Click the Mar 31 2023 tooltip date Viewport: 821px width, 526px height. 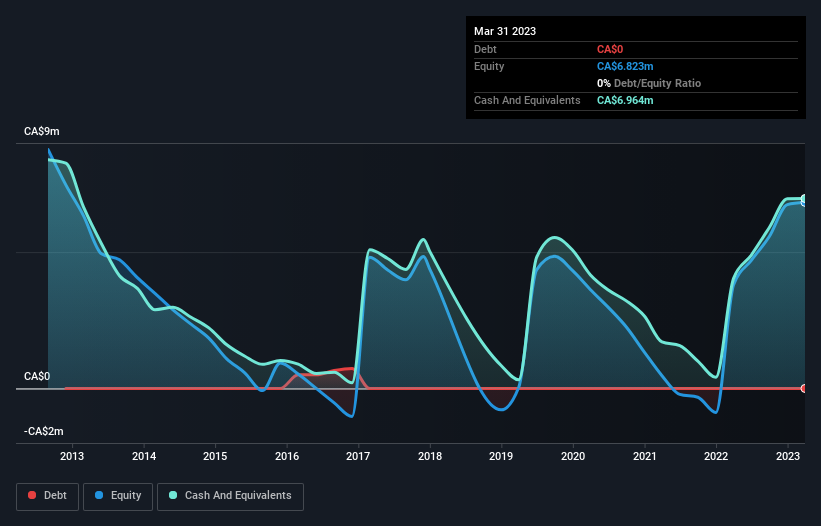coord(505,31)
